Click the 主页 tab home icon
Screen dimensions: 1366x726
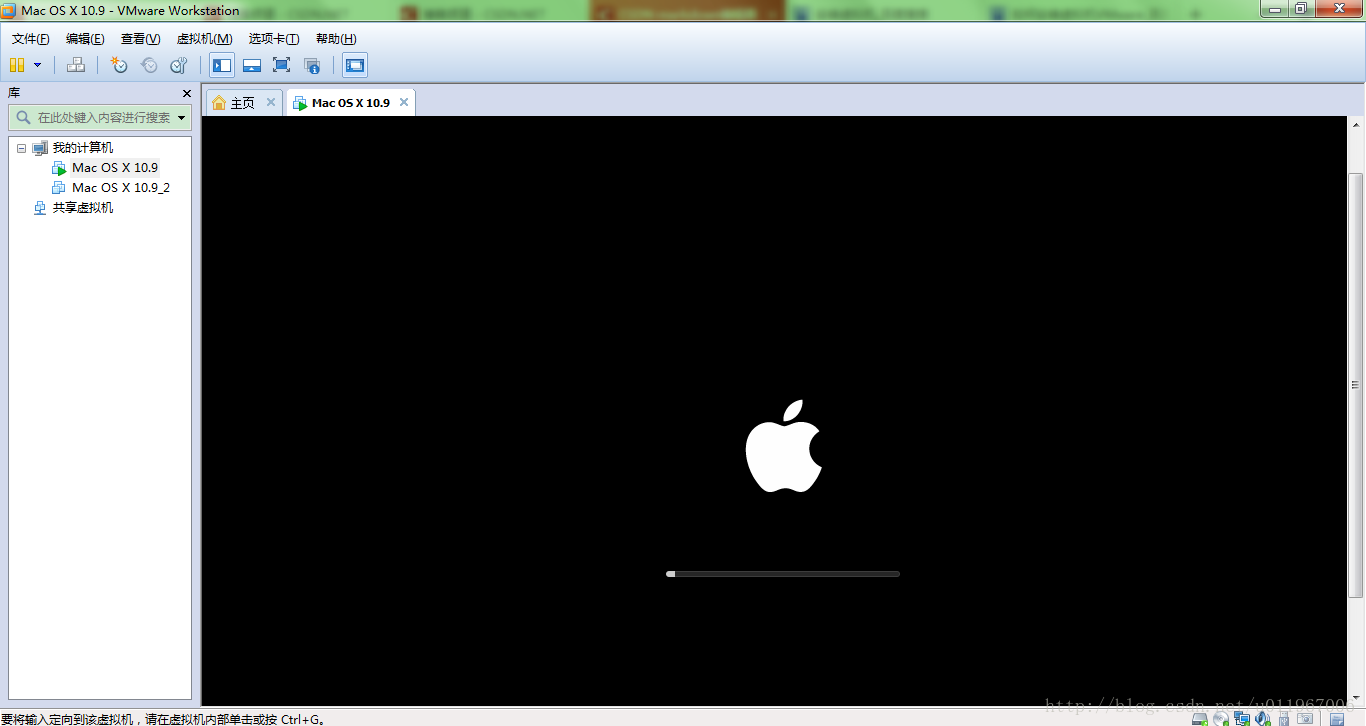[219, 103]
